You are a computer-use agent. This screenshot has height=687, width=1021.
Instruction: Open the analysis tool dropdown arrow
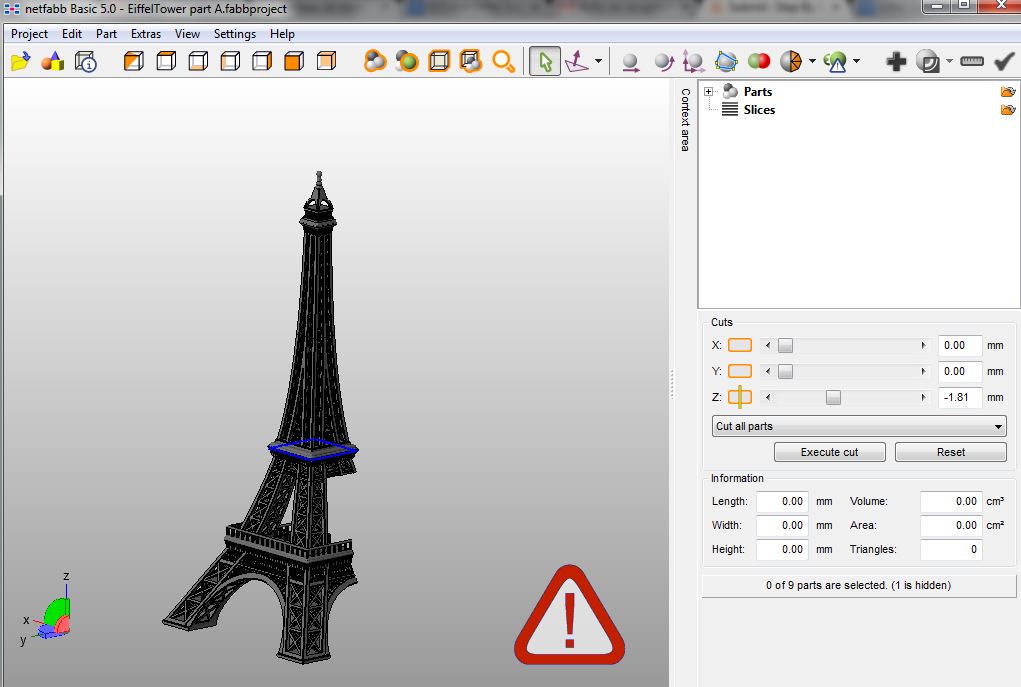pos(856,62)
